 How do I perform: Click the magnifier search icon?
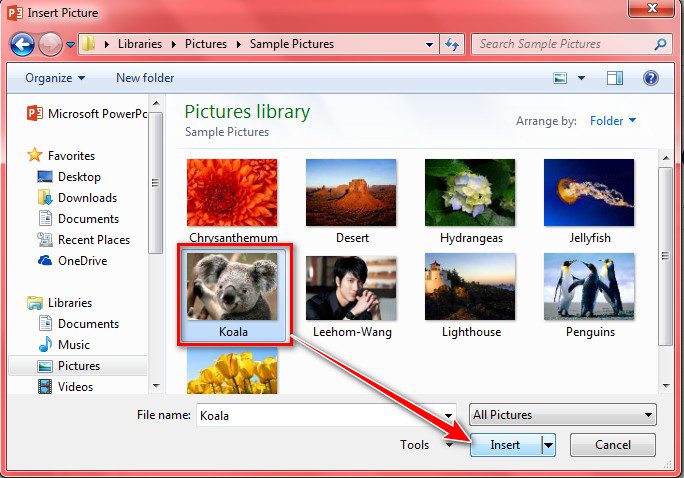point(661,44)
